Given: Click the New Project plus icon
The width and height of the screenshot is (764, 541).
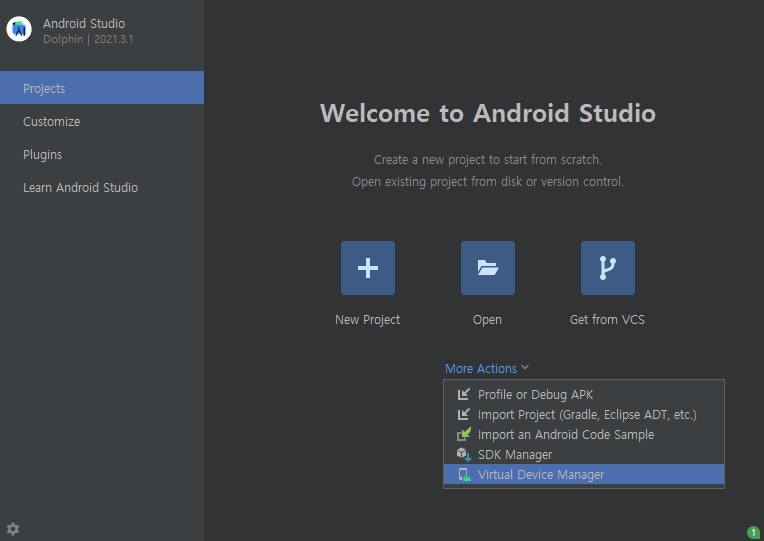Looking at the screenshot, I should tap(368, 268).
